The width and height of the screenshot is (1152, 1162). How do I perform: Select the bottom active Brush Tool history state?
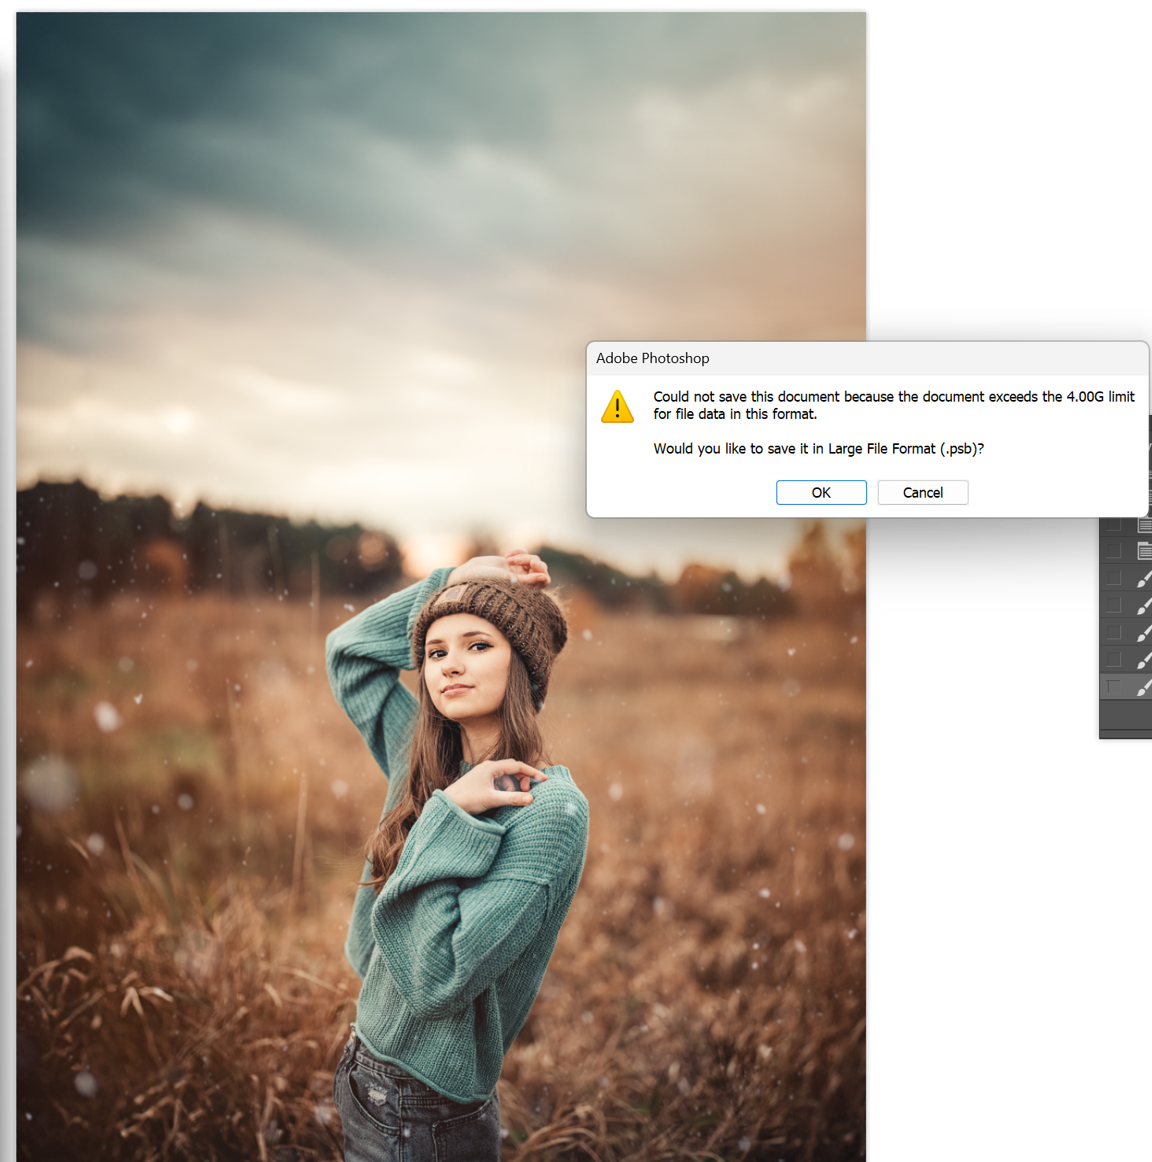(x=1143, y=684)
